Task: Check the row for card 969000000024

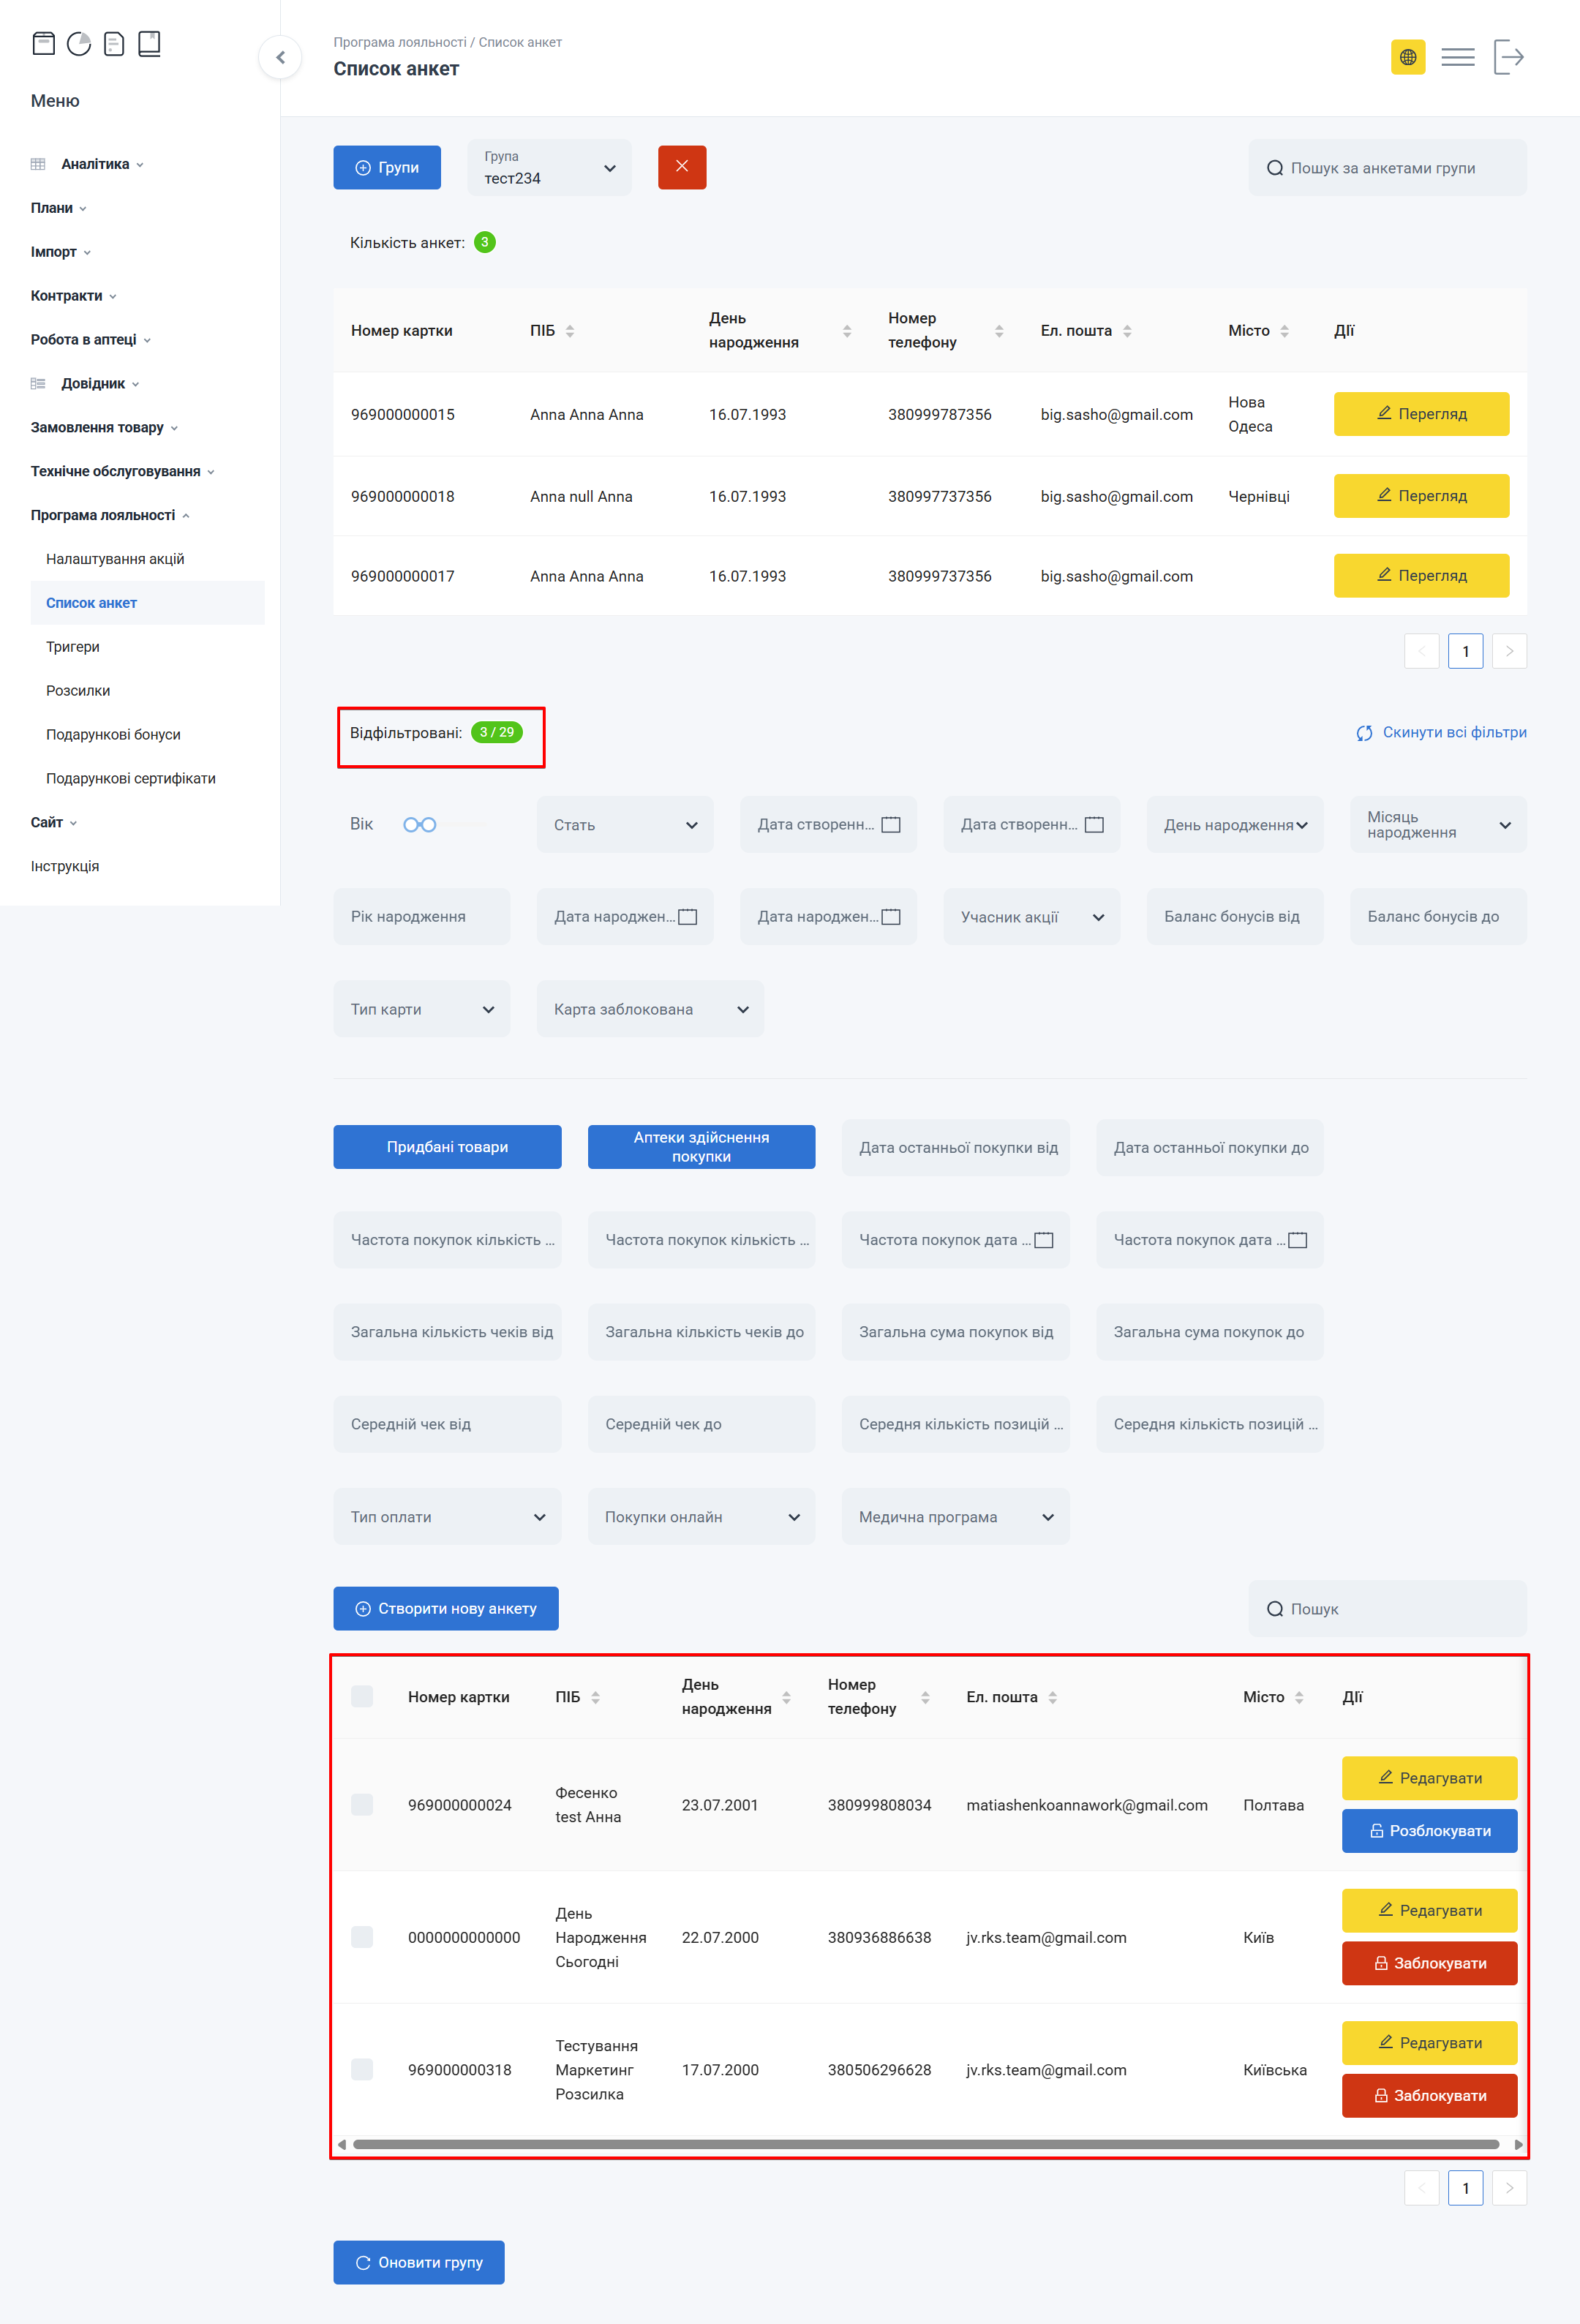Action: click(x=362, y=1804)
